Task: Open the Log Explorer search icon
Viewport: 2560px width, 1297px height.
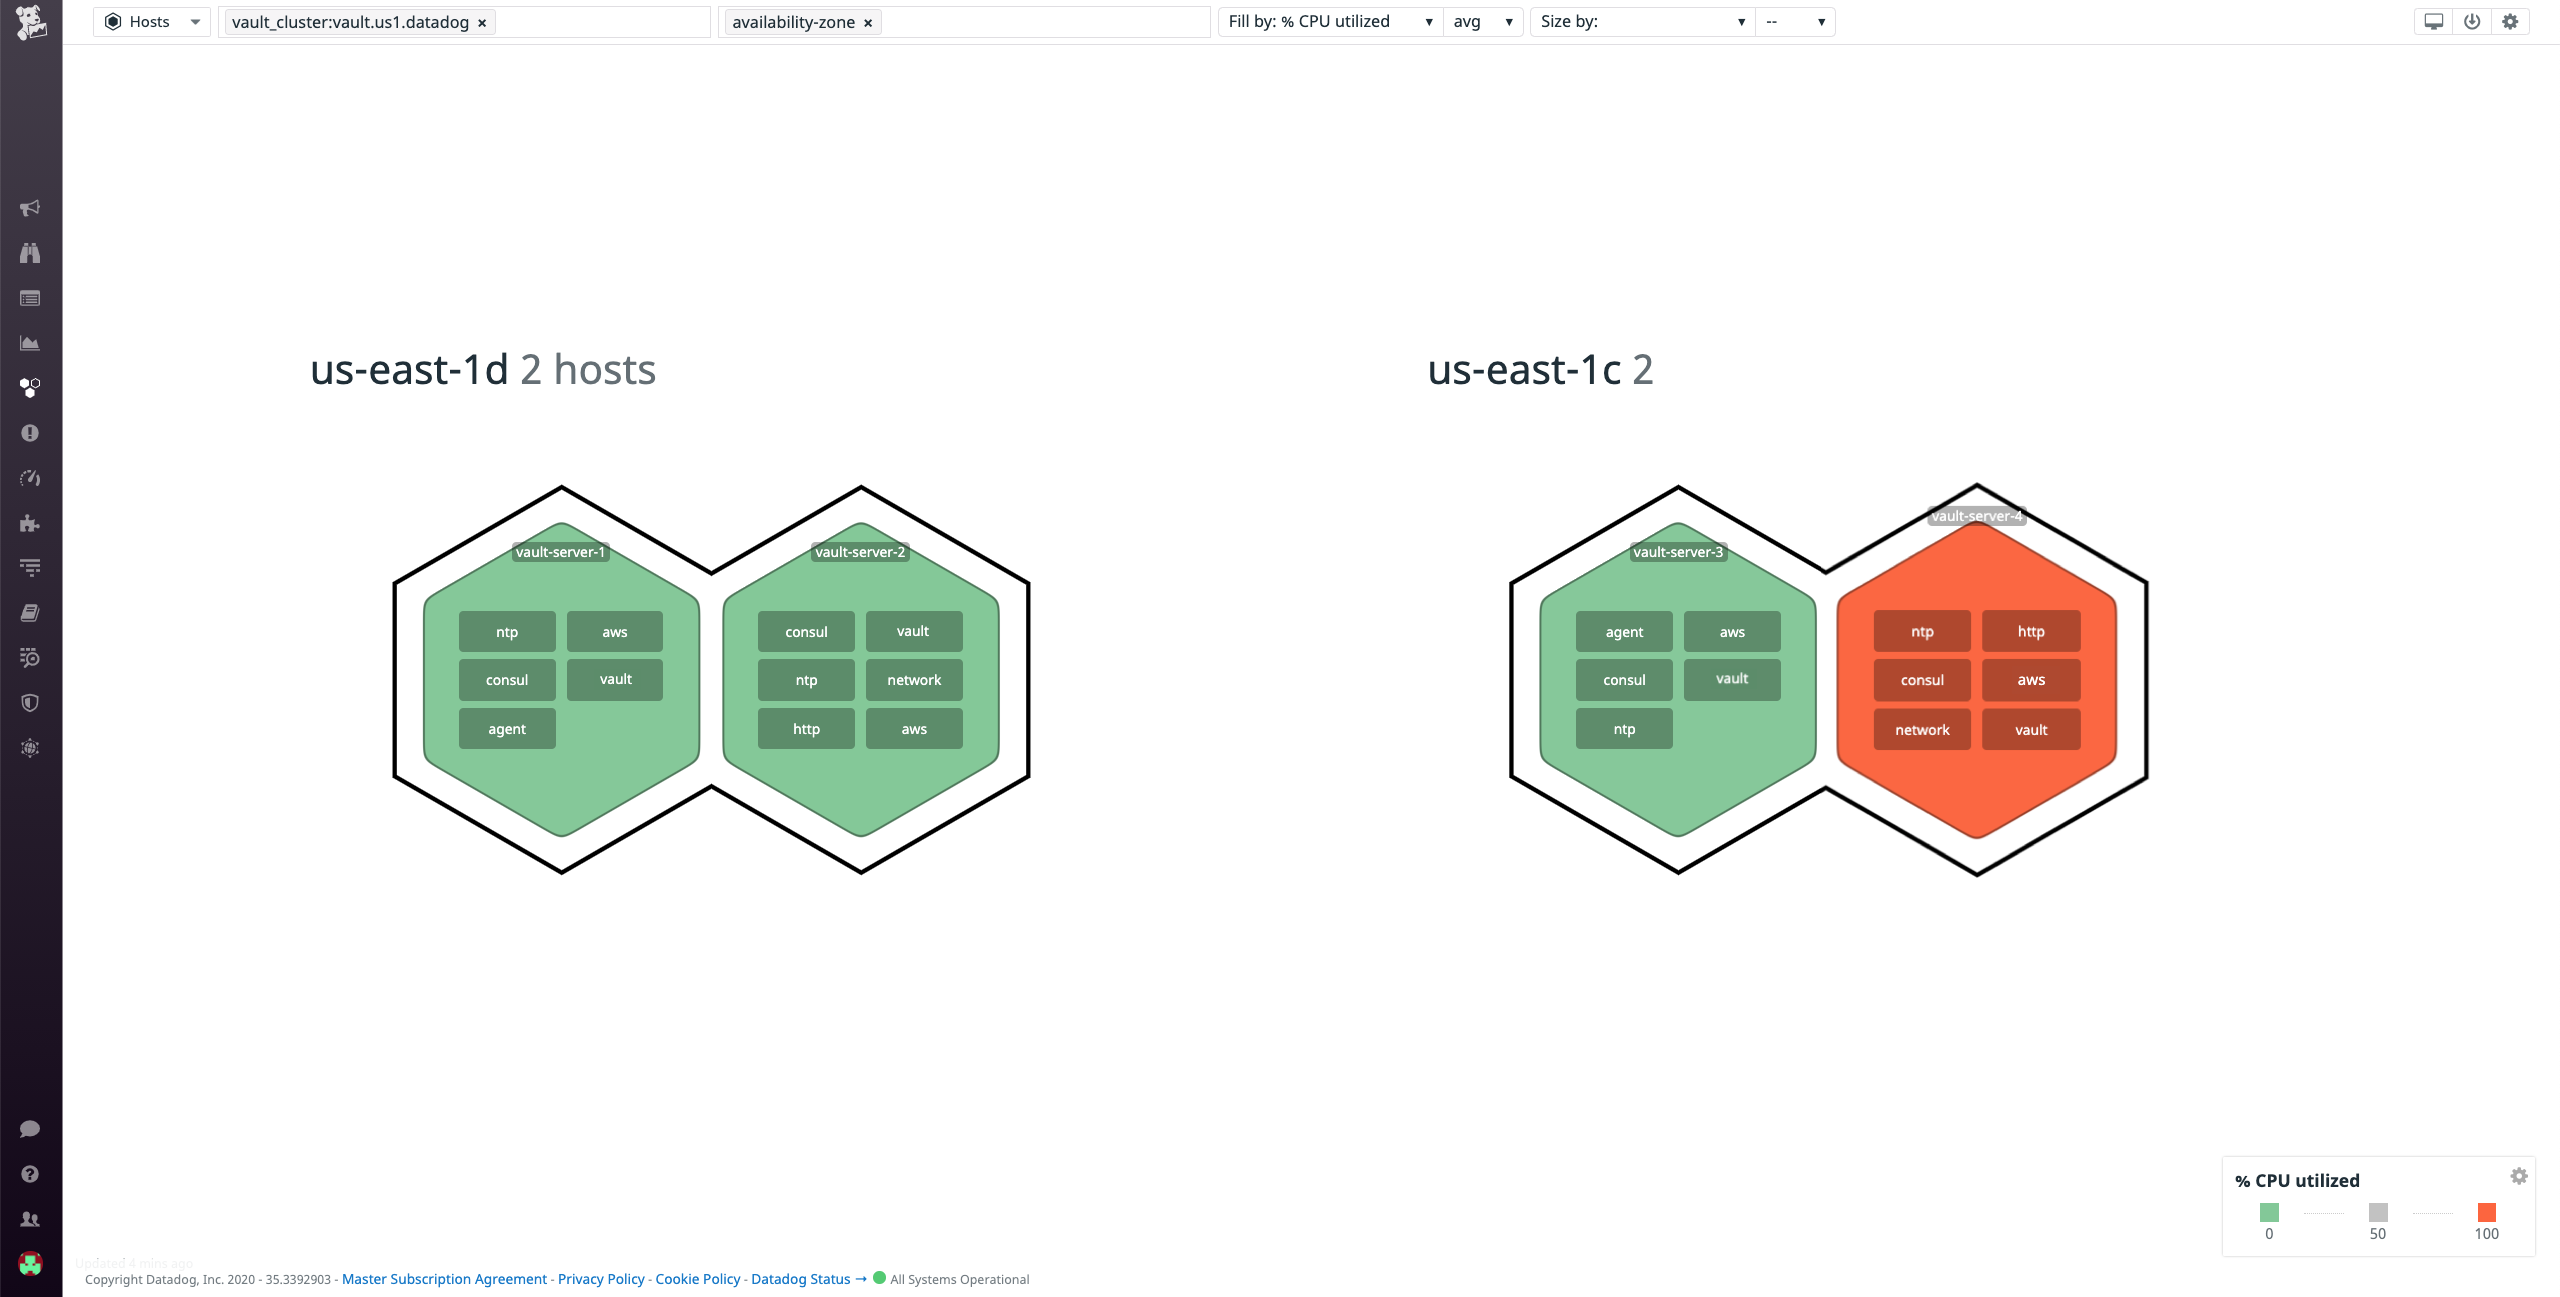Action: tap(30, 657)
